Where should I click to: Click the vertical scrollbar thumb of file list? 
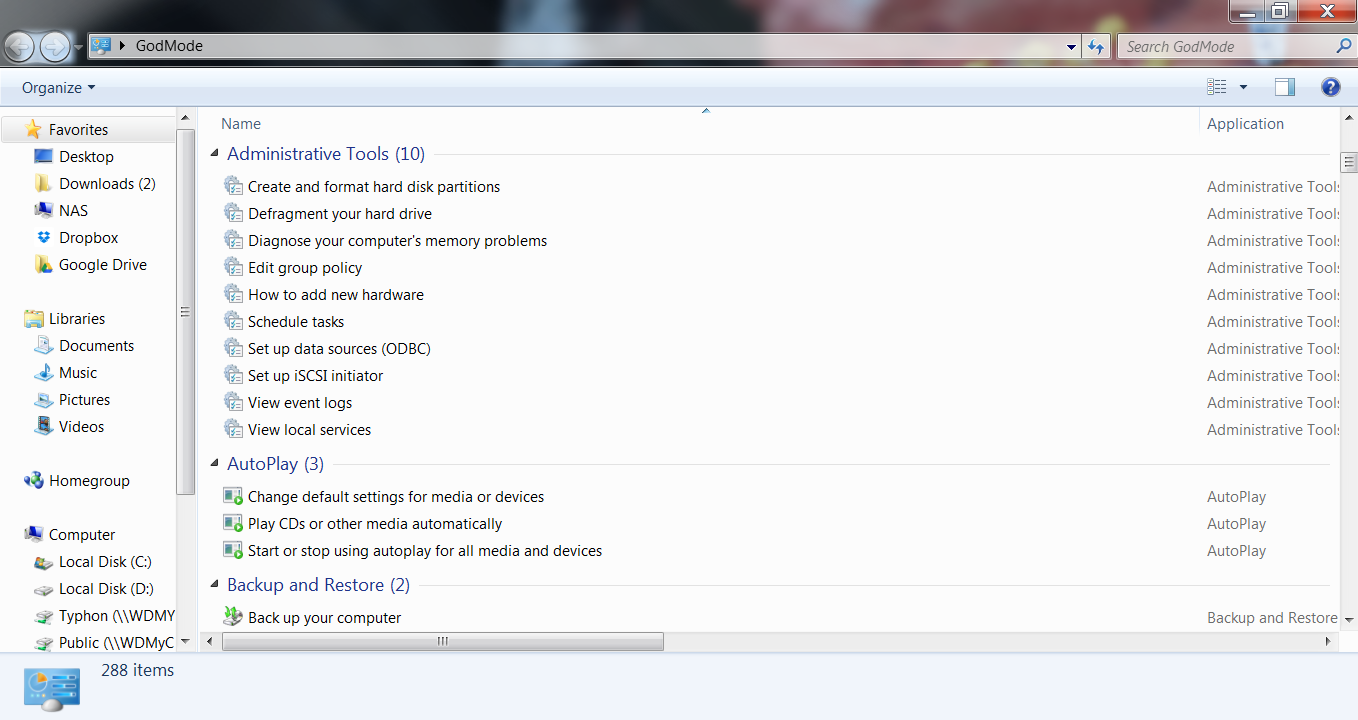[1349, 162]
